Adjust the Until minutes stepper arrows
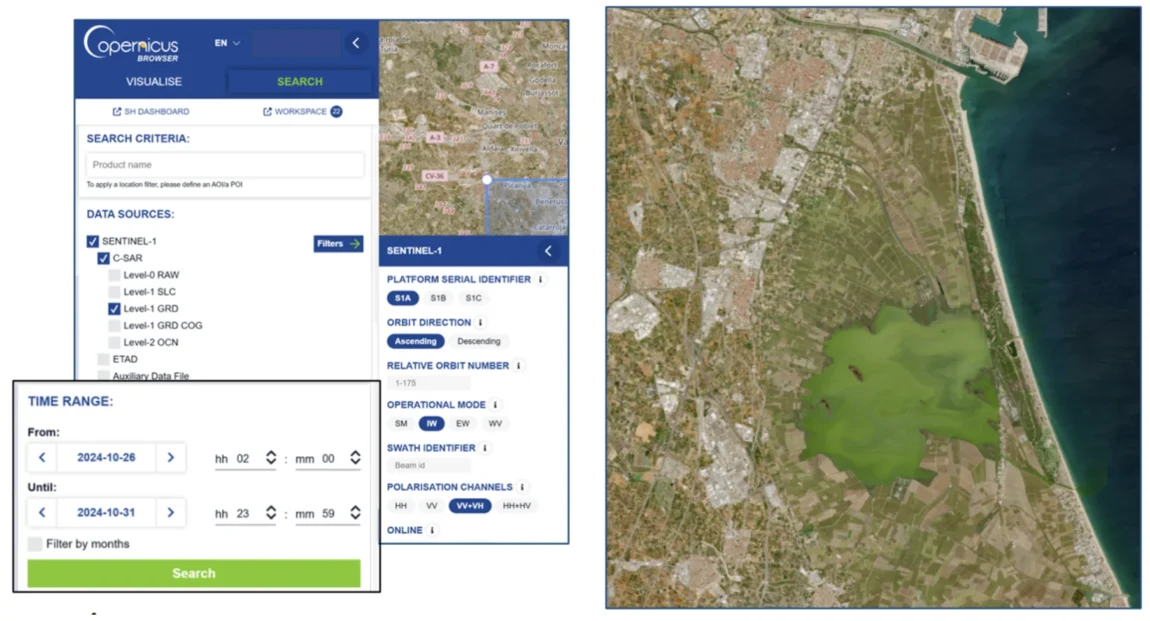The image size is (1150, 621). [x=355, y=512]
